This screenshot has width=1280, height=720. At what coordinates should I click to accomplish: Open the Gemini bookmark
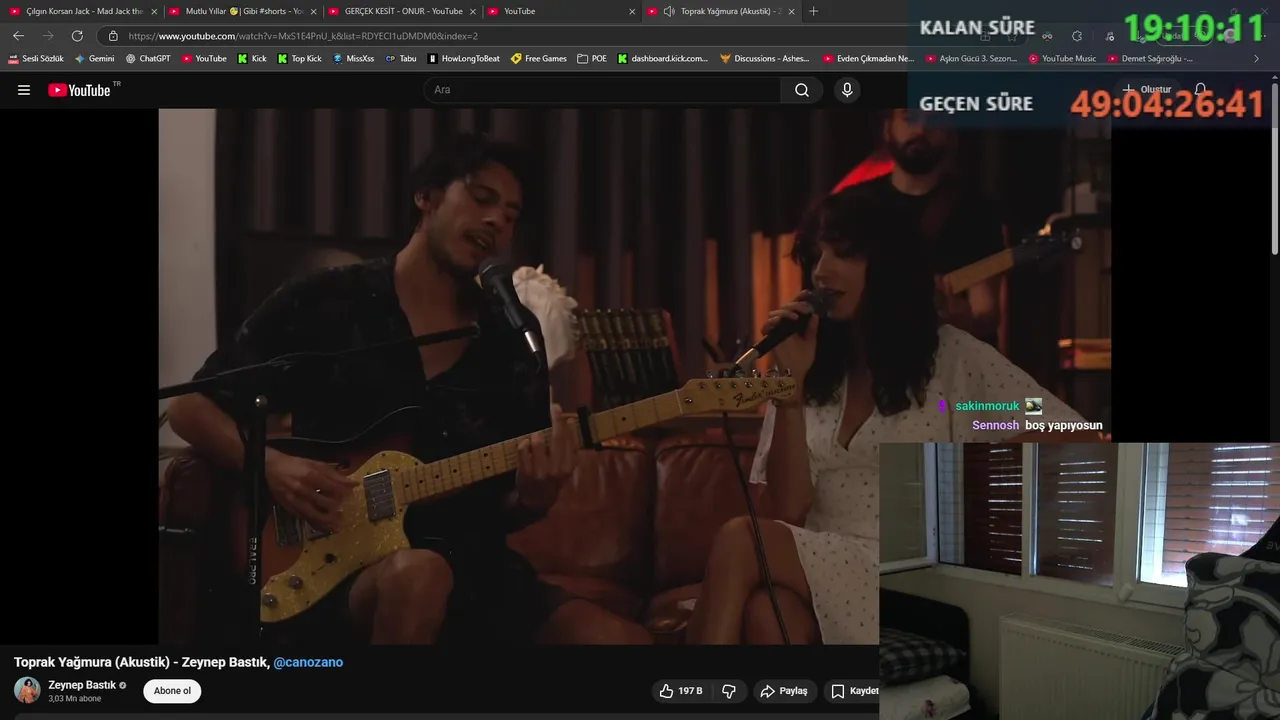(x=95, y=59)
